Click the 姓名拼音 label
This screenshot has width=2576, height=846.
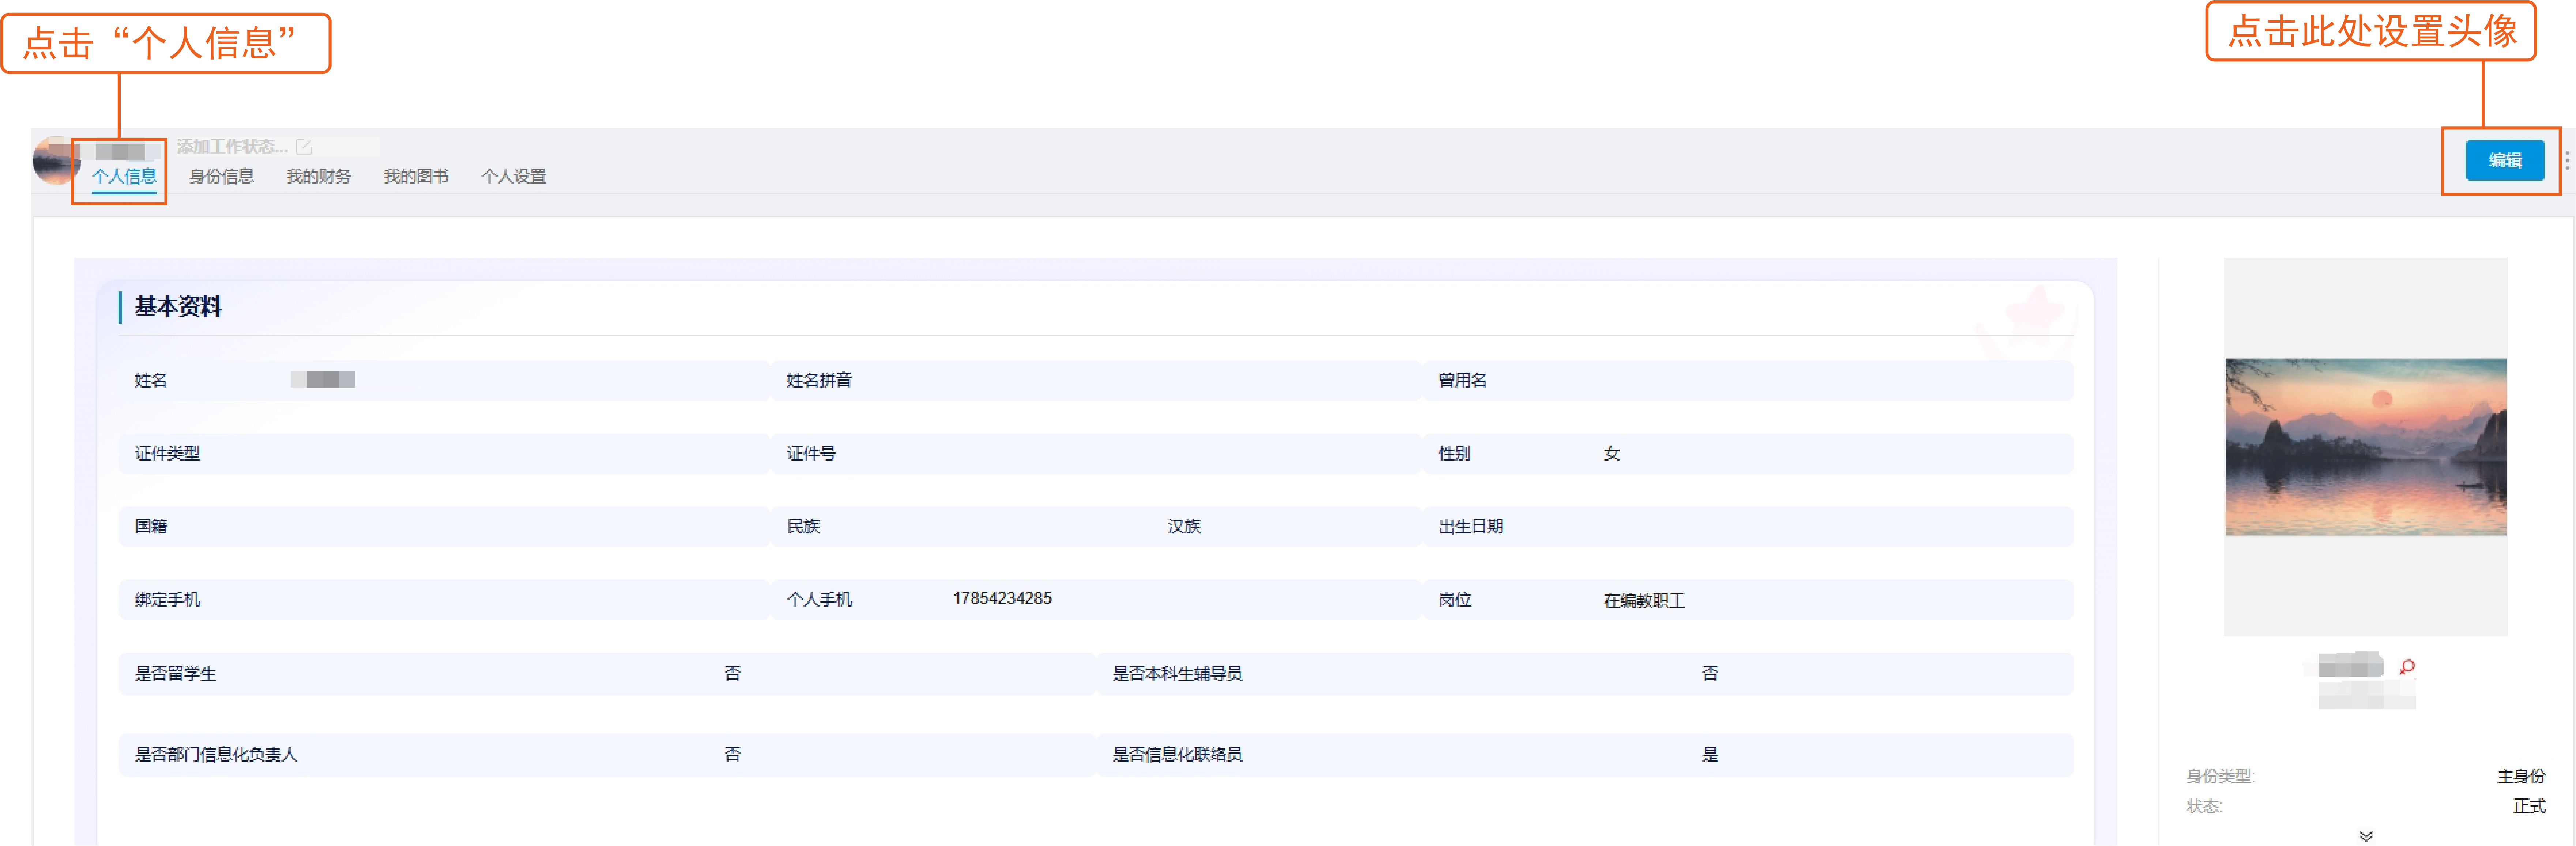[x=819, y=380]
